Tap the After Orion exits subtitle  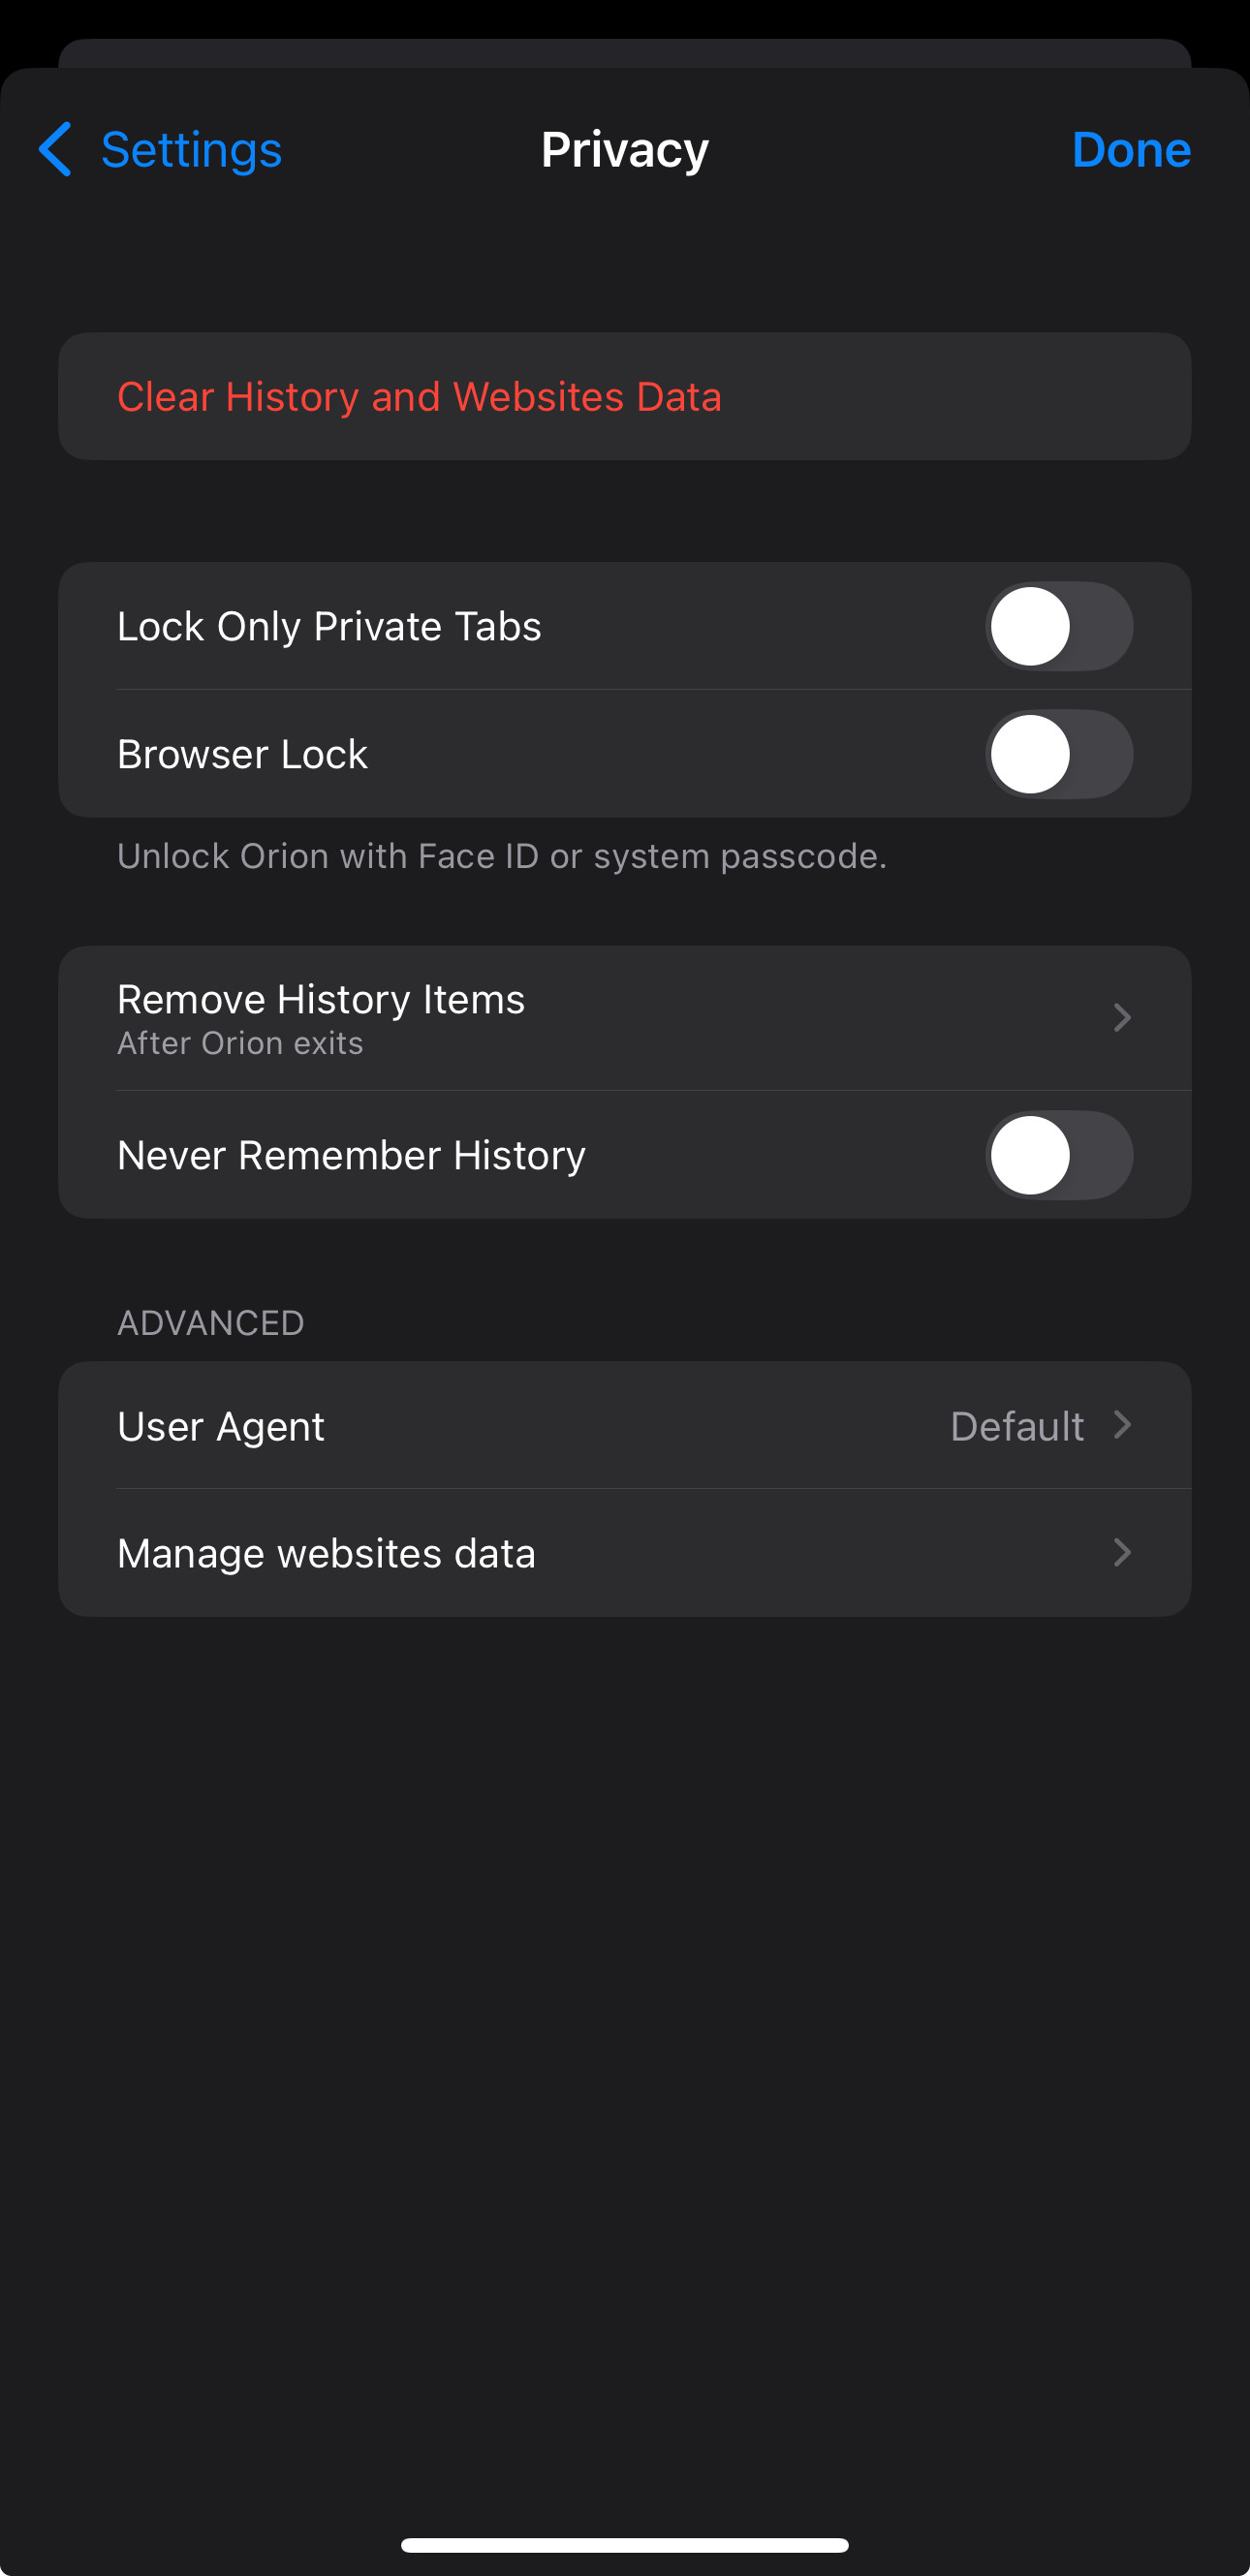click(240, 1043)
